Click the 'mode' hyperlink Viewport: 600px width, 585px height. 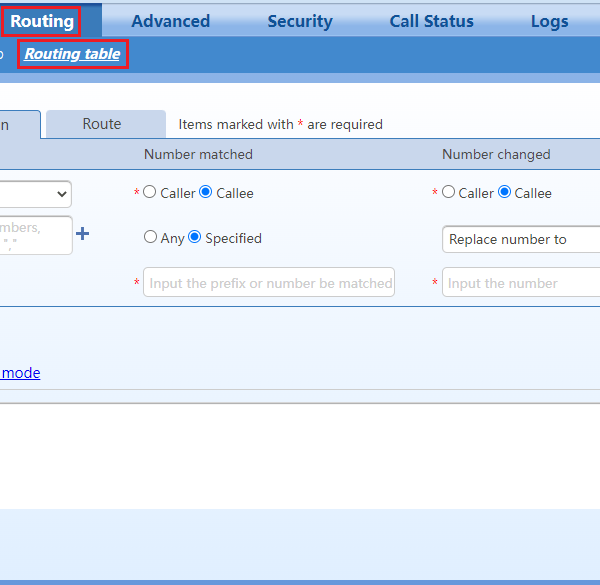point(20,373)
